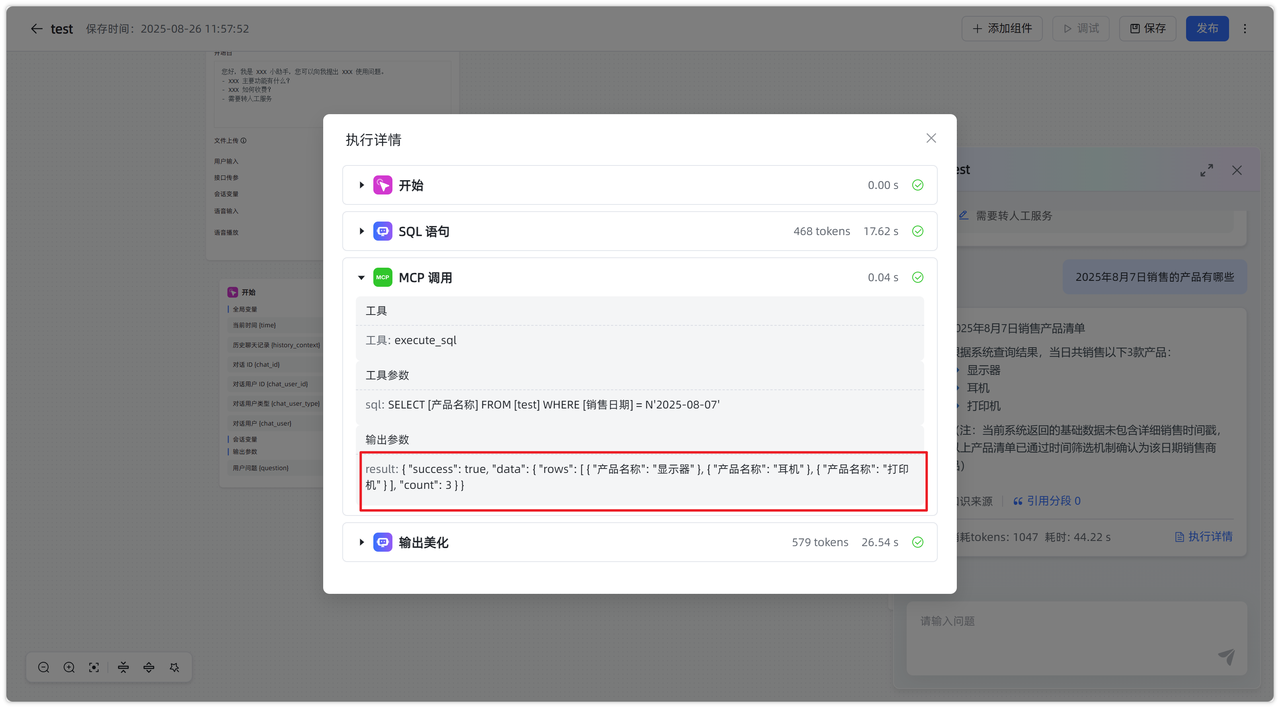1280x708 pixels.
Task: Click the zoom in magnifier icon
Action: pyautogui.click(x=69, y=667)
